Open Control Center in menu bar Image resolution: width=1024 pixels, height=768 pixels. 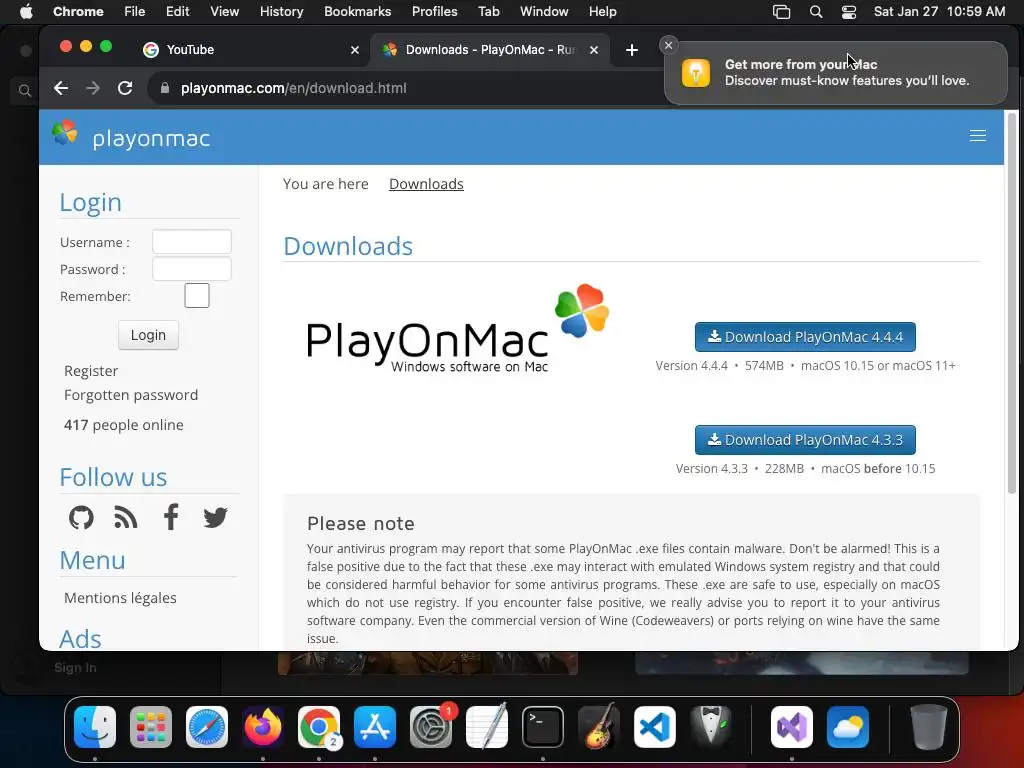point(848,12)
